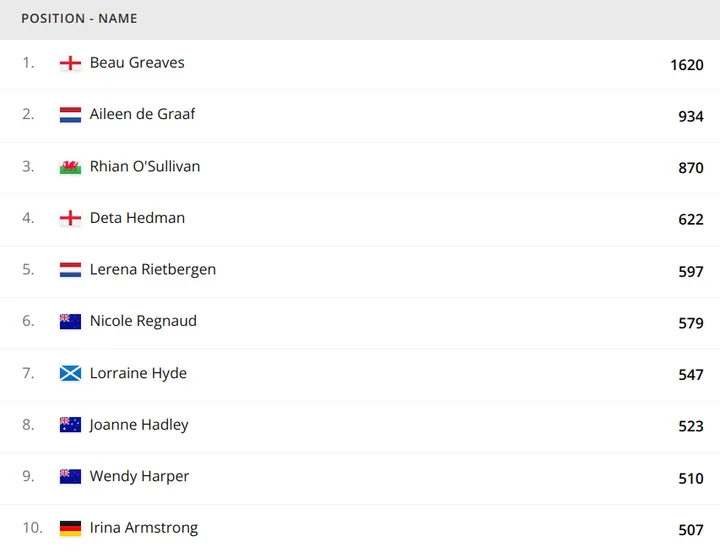The width and height of the screenshot is (720, 553).
Task: Click the New Zealand flag beside Wendy Harper
Action: pyautogui.click(x=70, y=477)
